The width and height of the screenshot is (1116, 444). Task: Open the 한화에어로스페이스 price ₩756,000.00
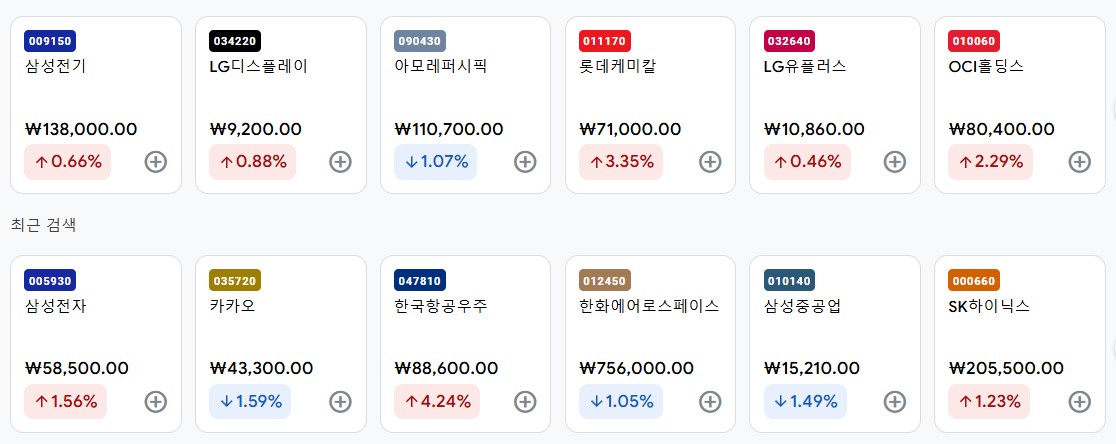tap(636, 369)
